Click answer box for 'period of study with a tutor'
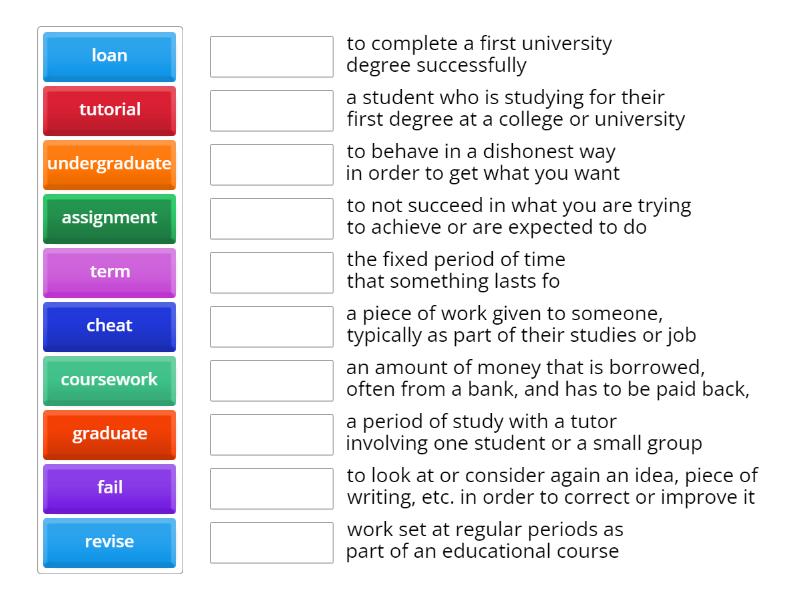800x600 pixels. pyautogui.click(x=272, y=435)
